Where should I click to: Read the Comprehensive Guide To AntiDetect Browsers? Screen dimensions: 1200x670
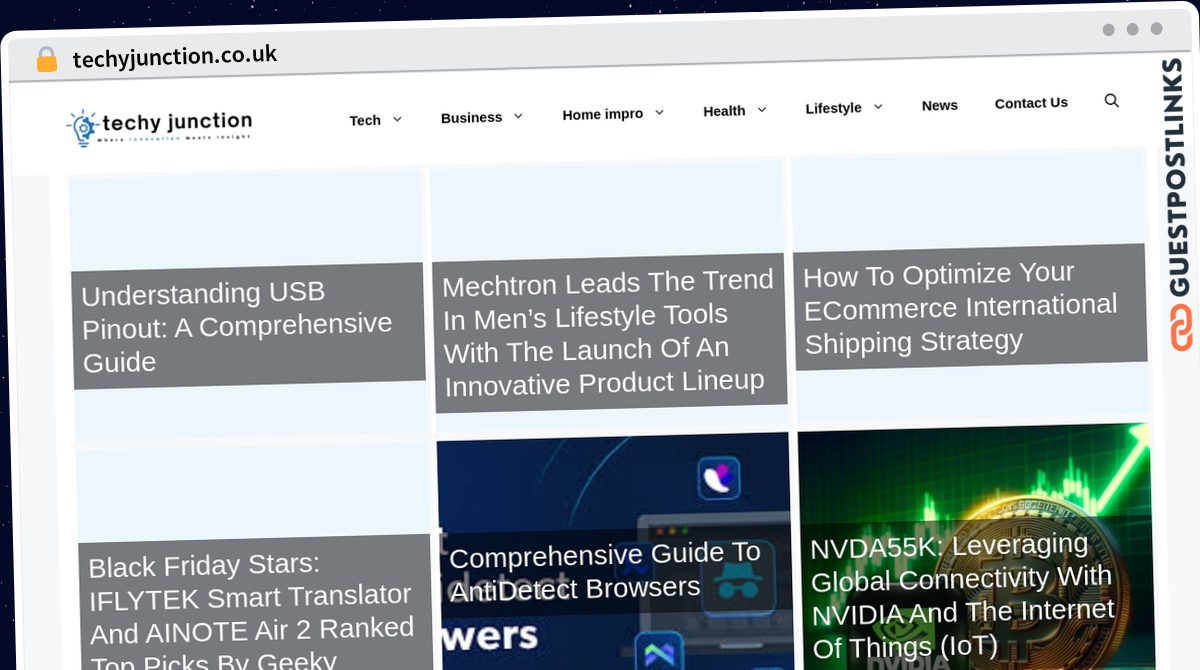pyautogui.click(x=606, y=570)
